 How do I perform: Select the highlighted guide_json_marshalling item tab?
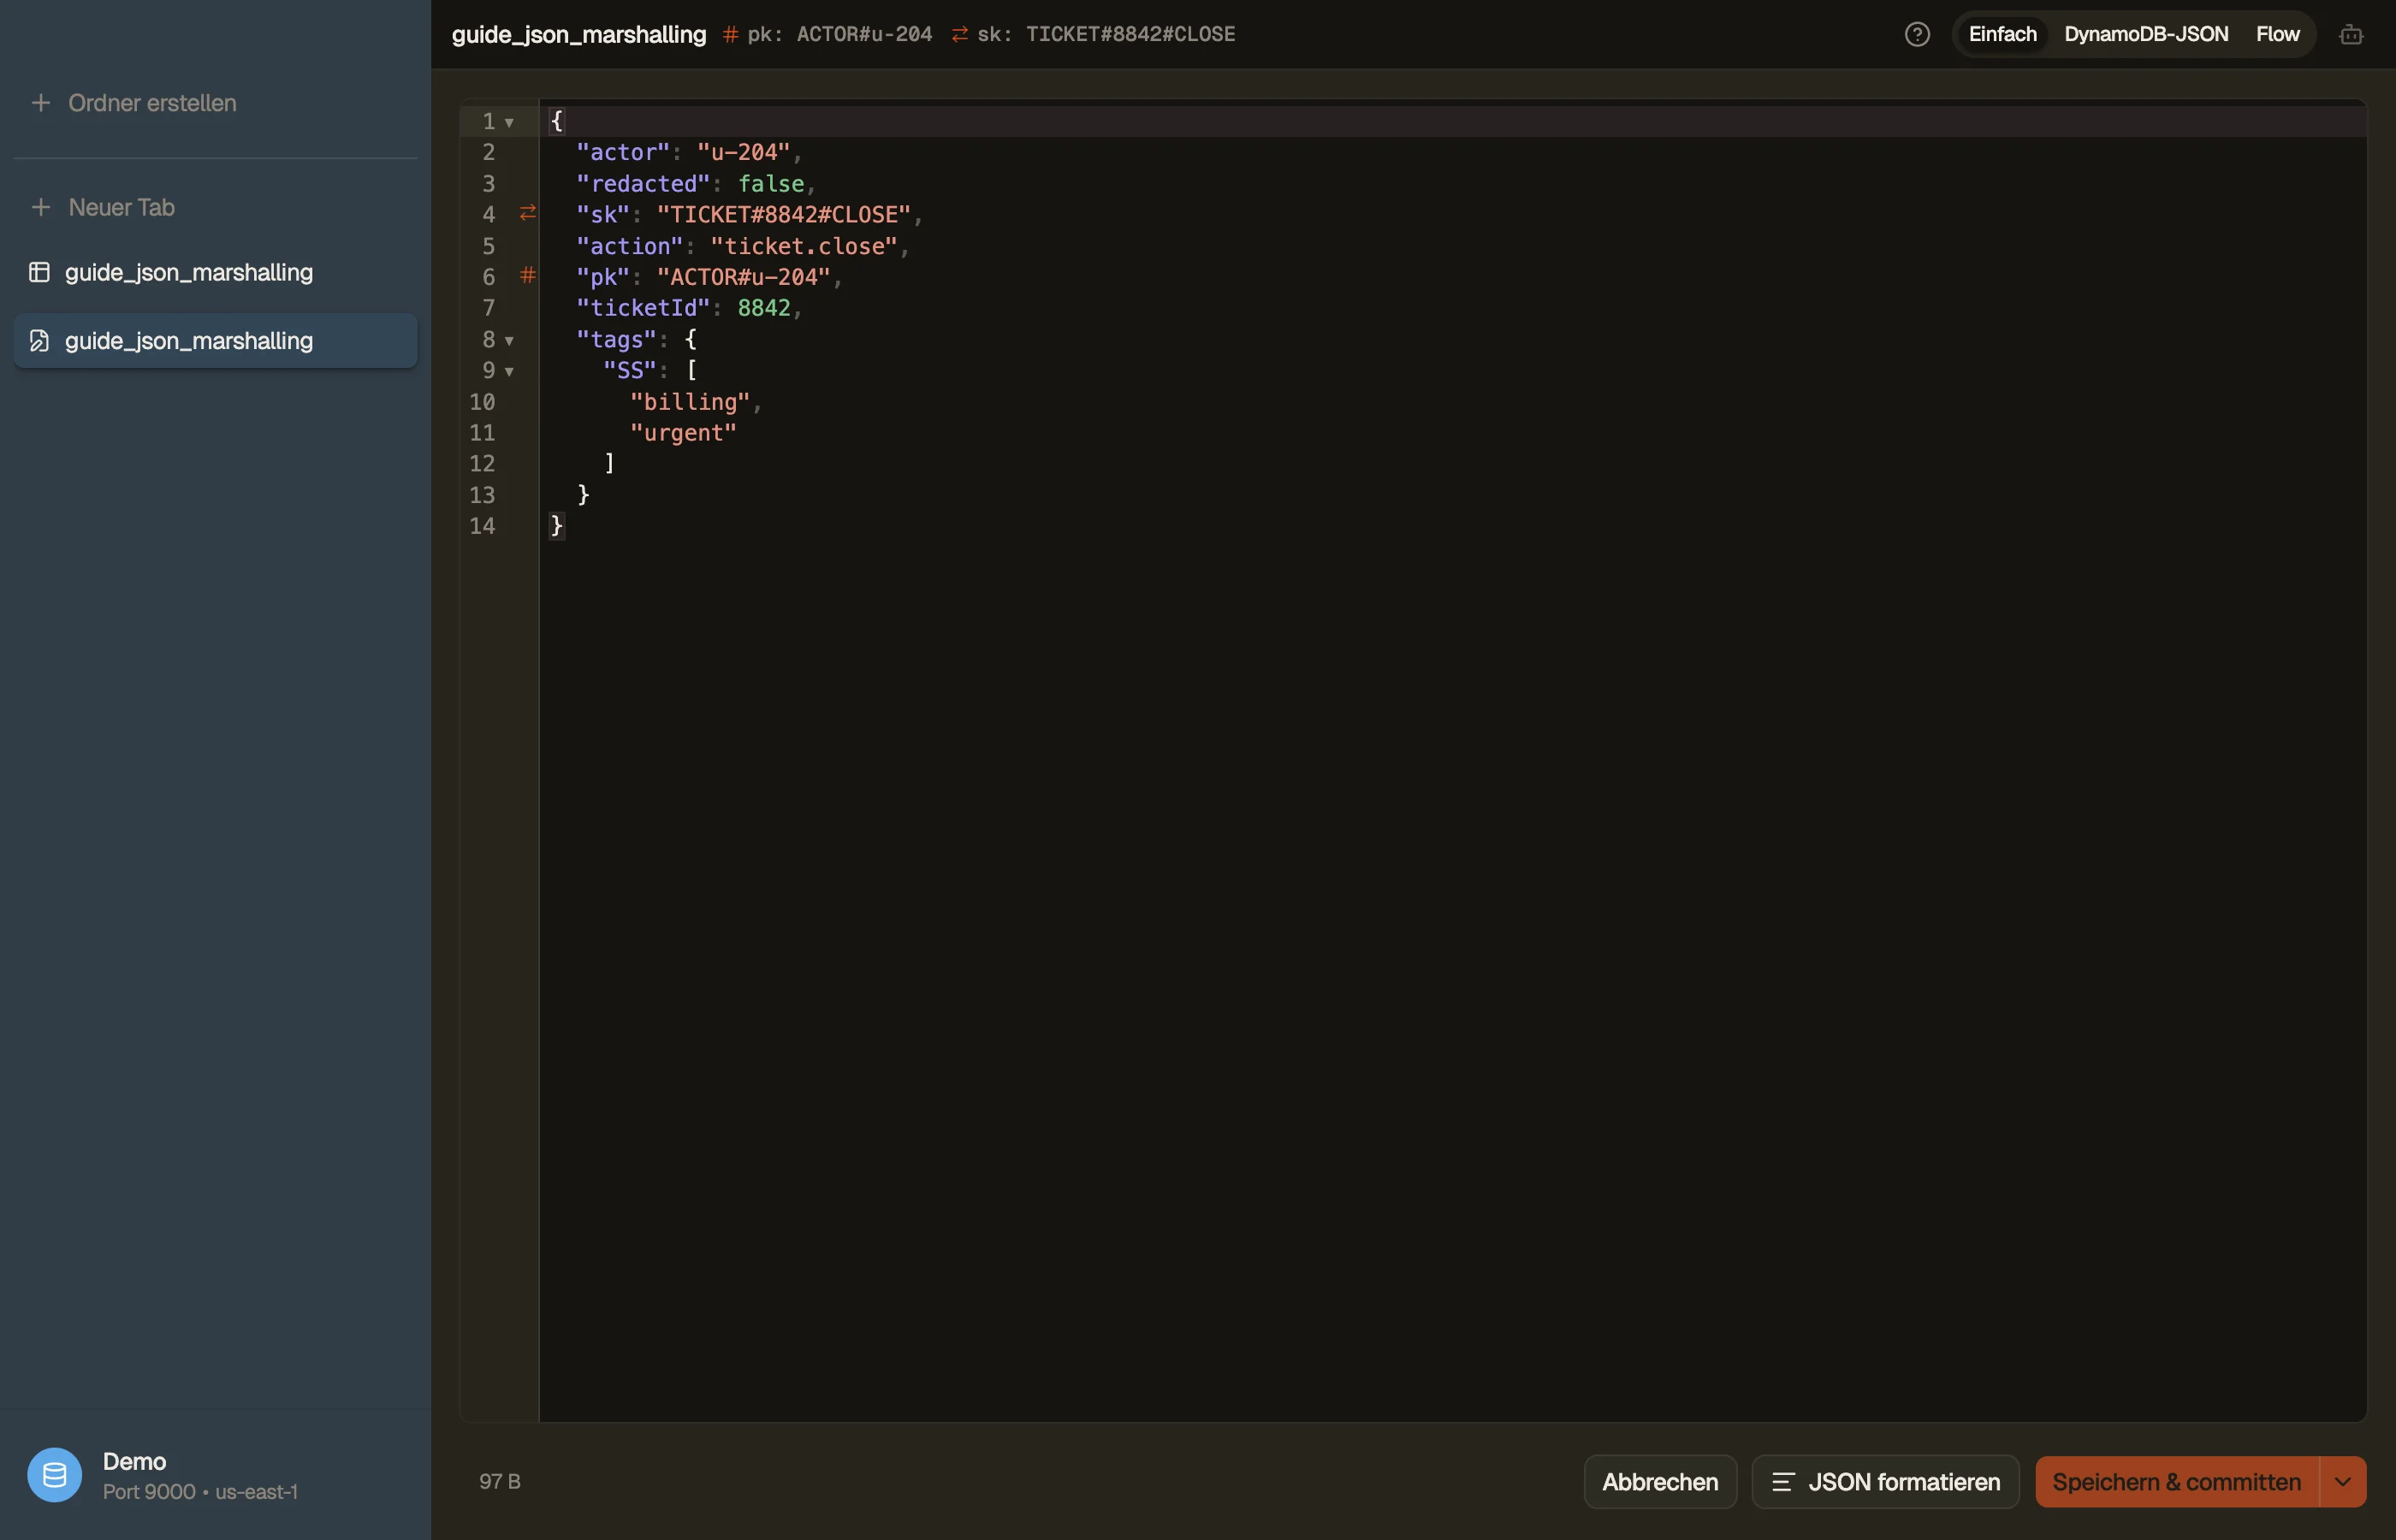point(215,341)
